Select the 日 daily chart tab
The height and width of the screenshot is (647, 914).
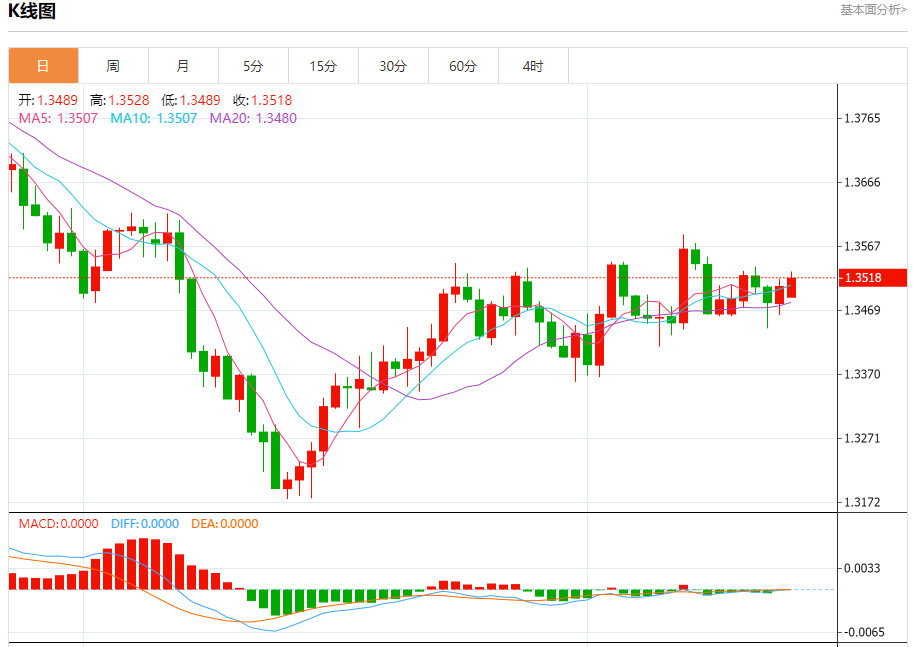coord(43,66)
